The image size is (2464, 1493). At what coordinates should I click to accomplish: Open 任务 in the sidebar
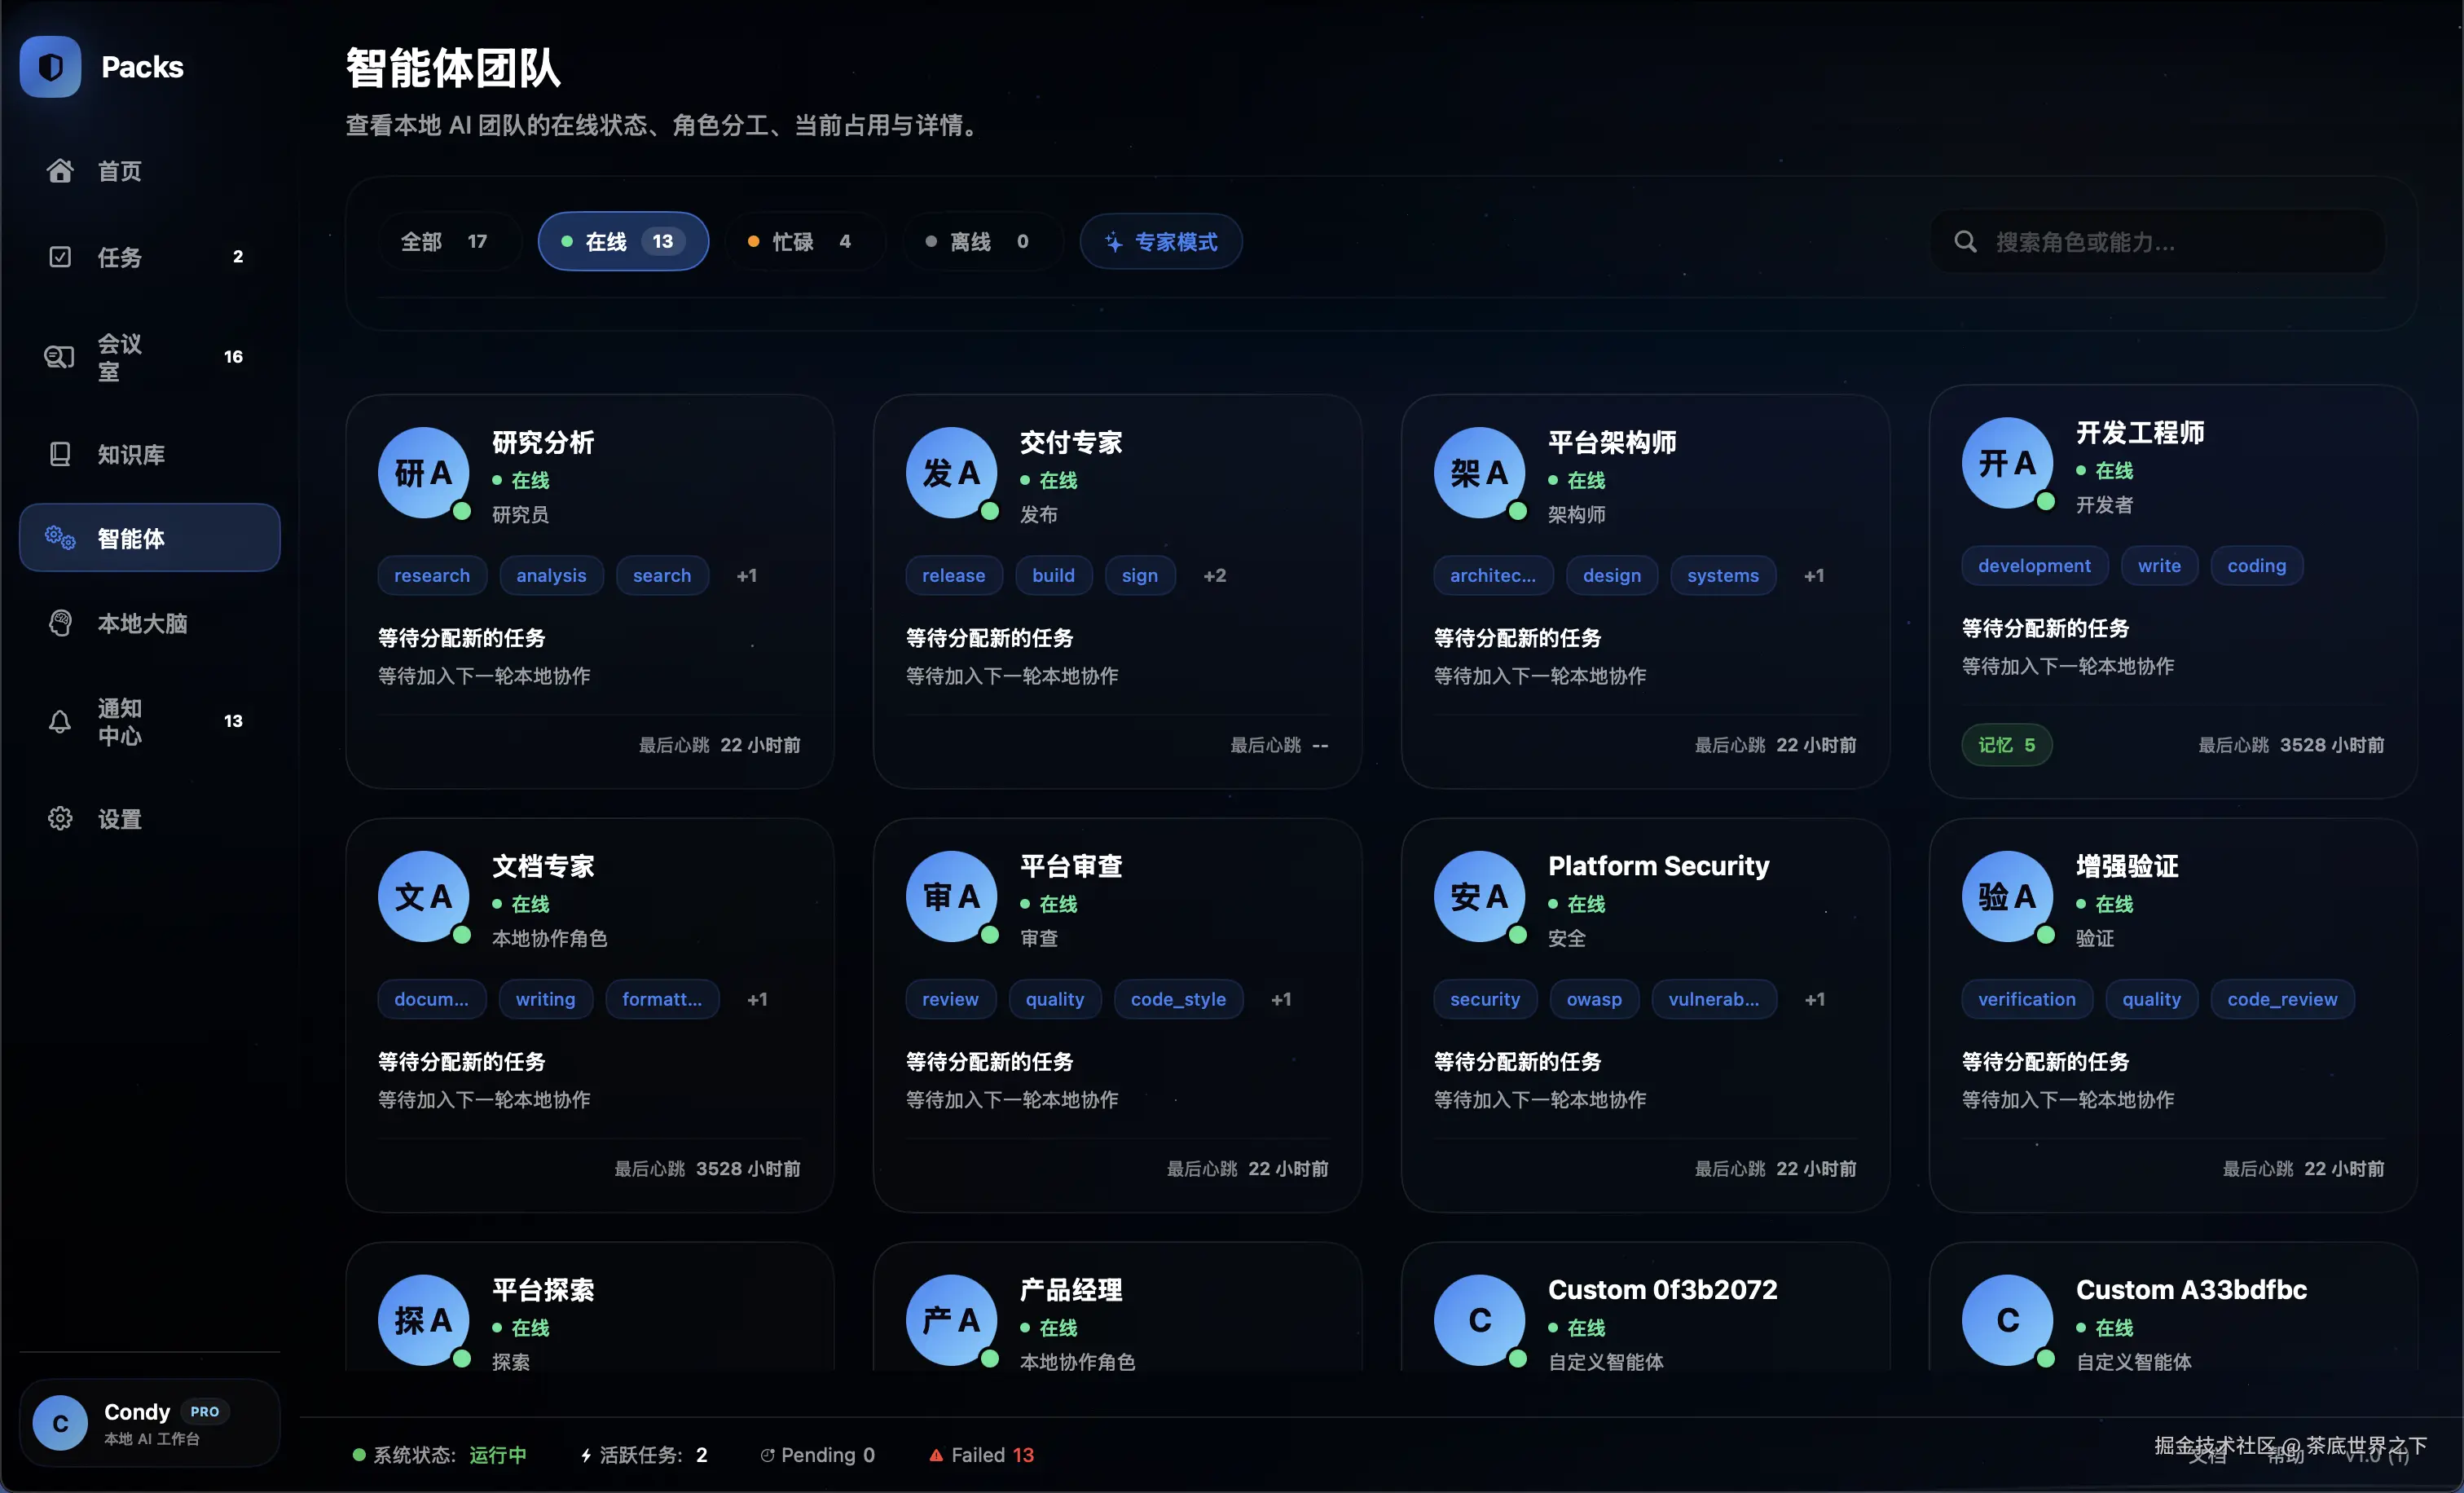(x=150, y=257)
